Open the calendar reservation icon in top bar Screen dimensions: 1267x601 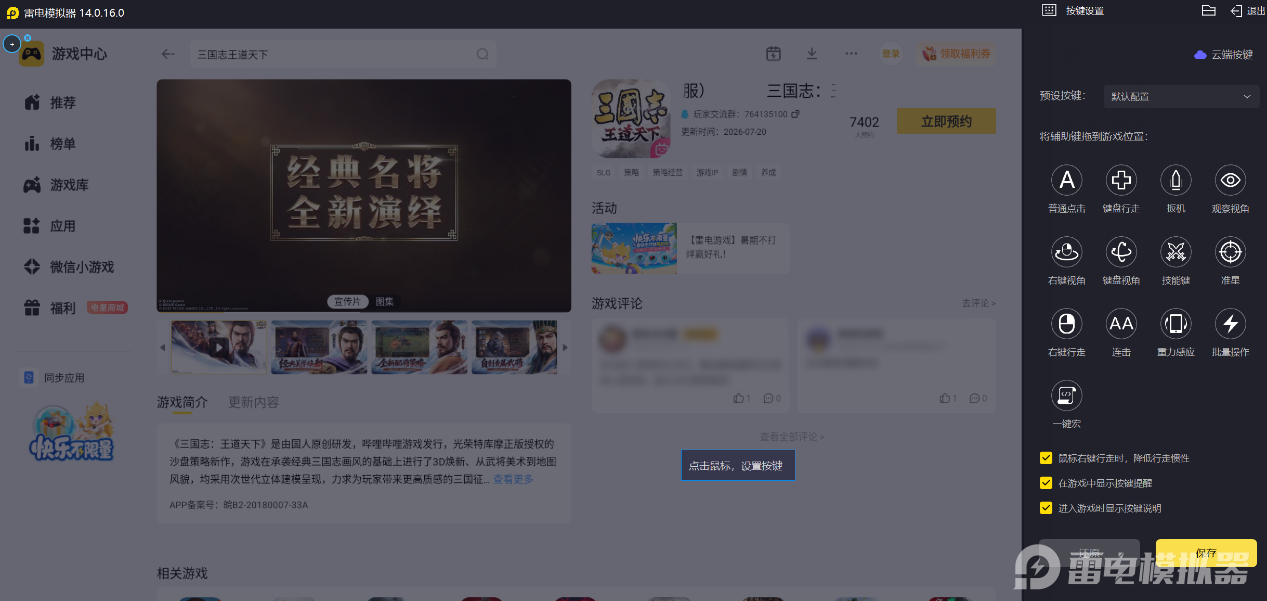pyautogui.click(x=773, y=53)
